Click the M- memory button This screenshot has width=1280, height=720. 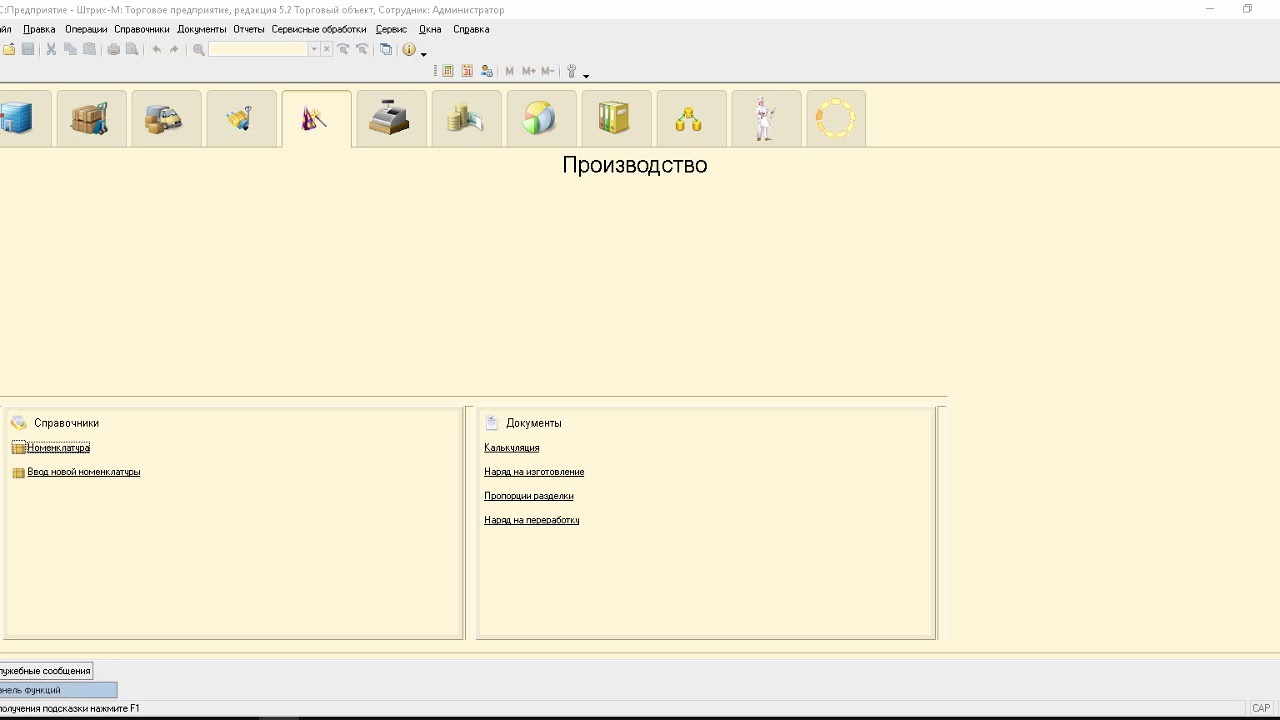(x=548, y=71)
